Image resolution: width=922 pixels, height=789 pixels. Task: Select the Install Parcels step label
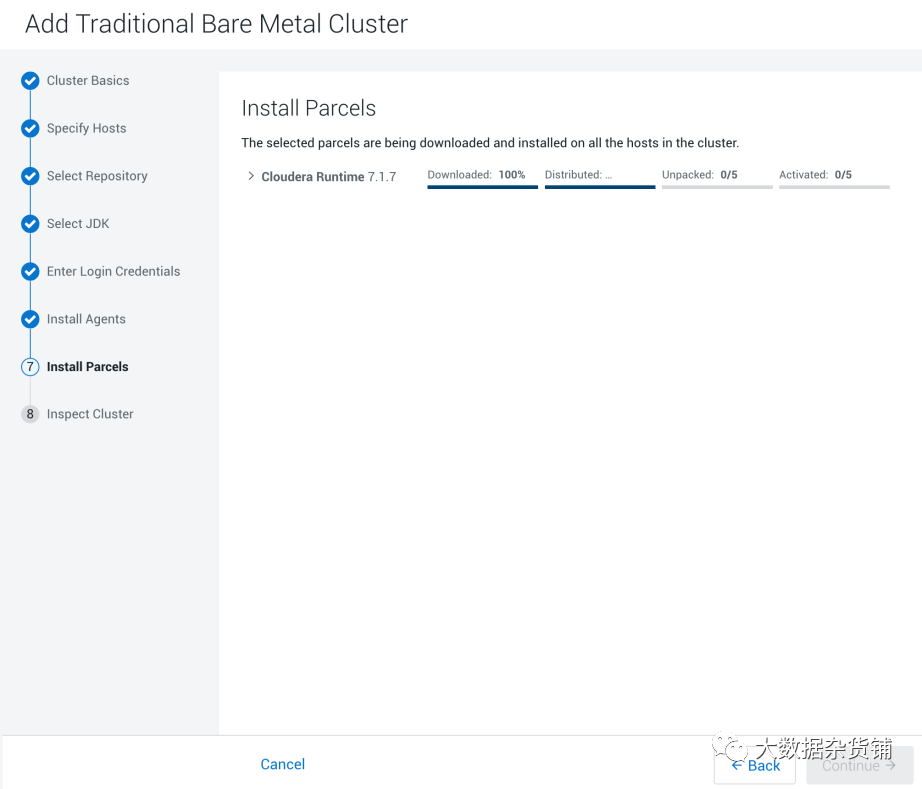tap(88, 367)
